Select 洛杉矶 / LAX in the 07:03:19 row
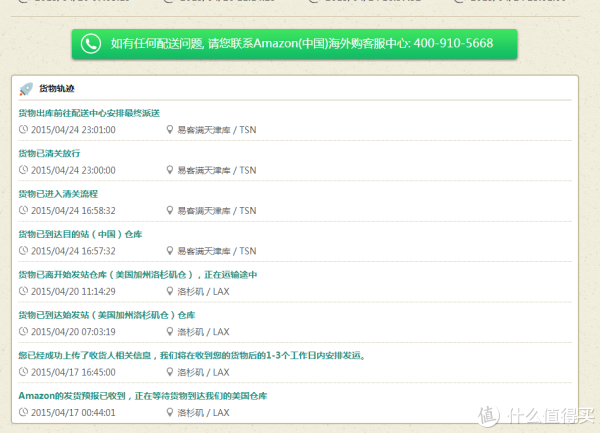 [203, 332]
